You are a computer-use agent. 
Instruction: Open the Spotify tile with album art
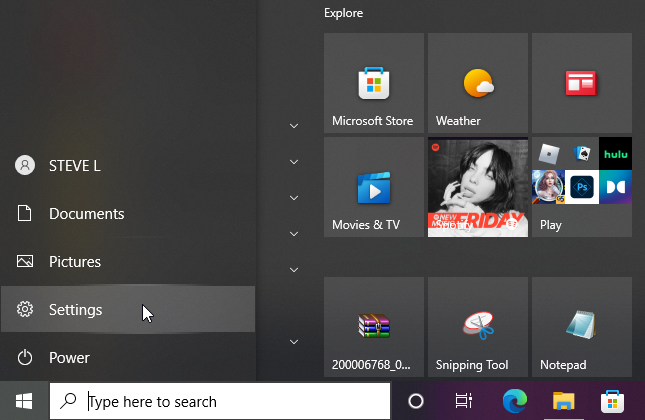(x=478, y=187)
